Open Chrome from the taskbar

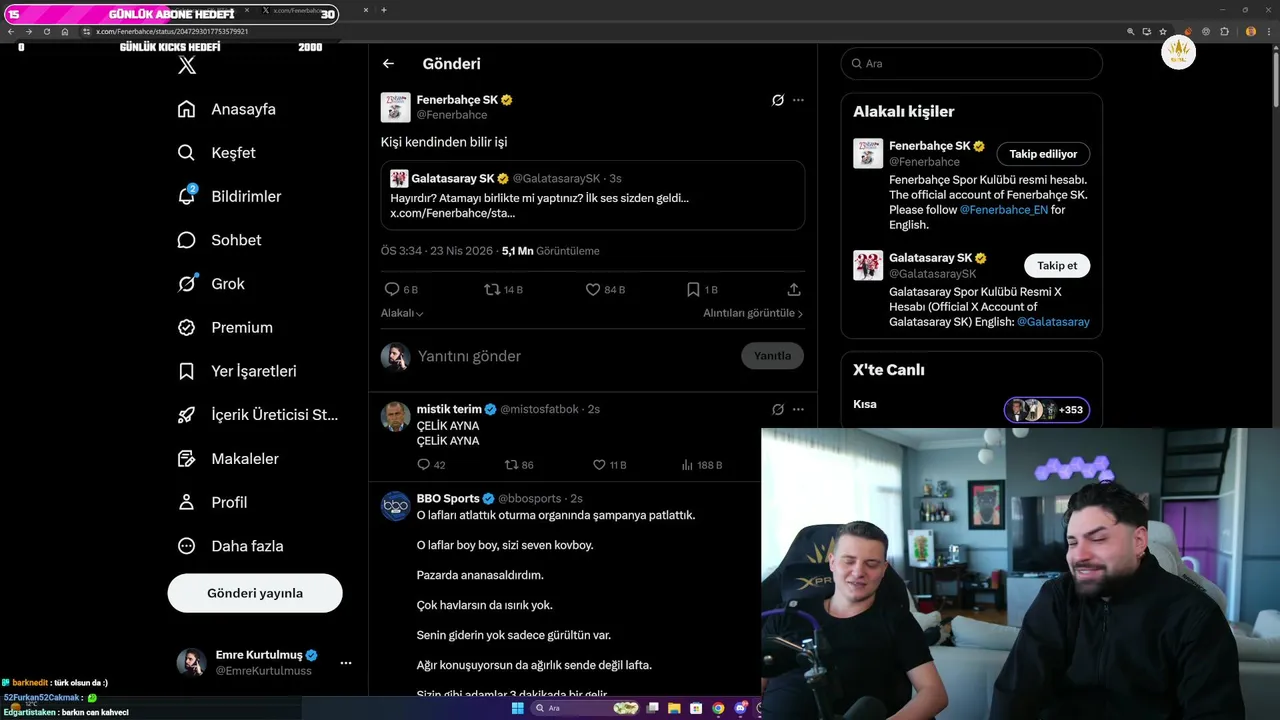pyautogui.click(x=718, y=708)
